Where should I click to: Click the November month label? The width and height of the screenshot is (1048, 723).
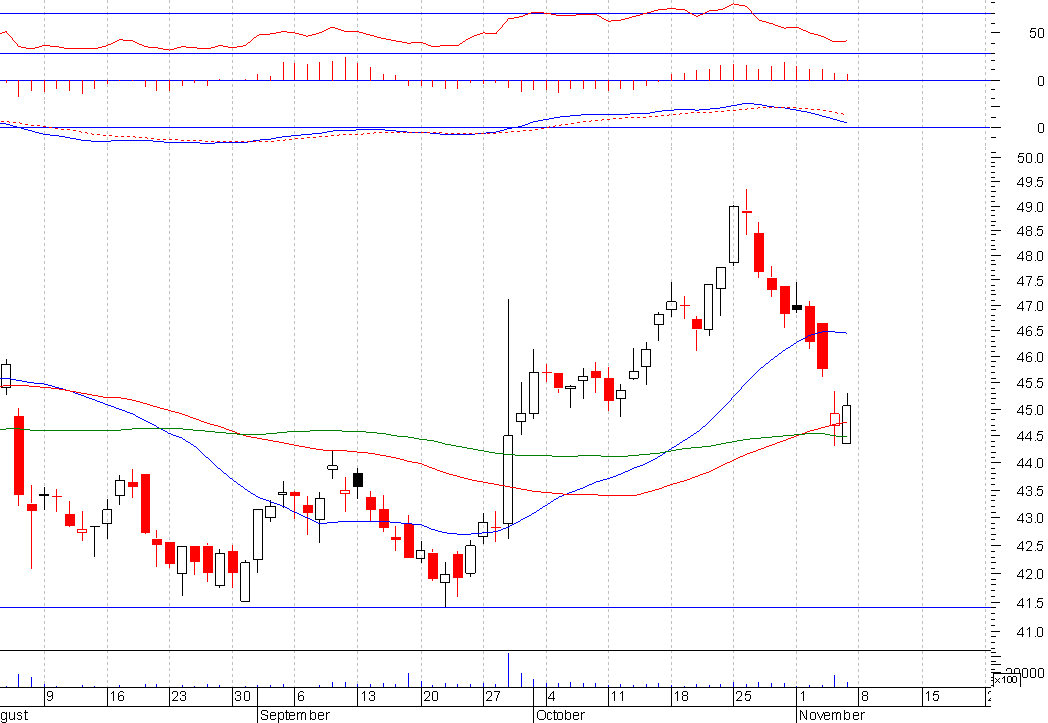(x=831, y=715)
